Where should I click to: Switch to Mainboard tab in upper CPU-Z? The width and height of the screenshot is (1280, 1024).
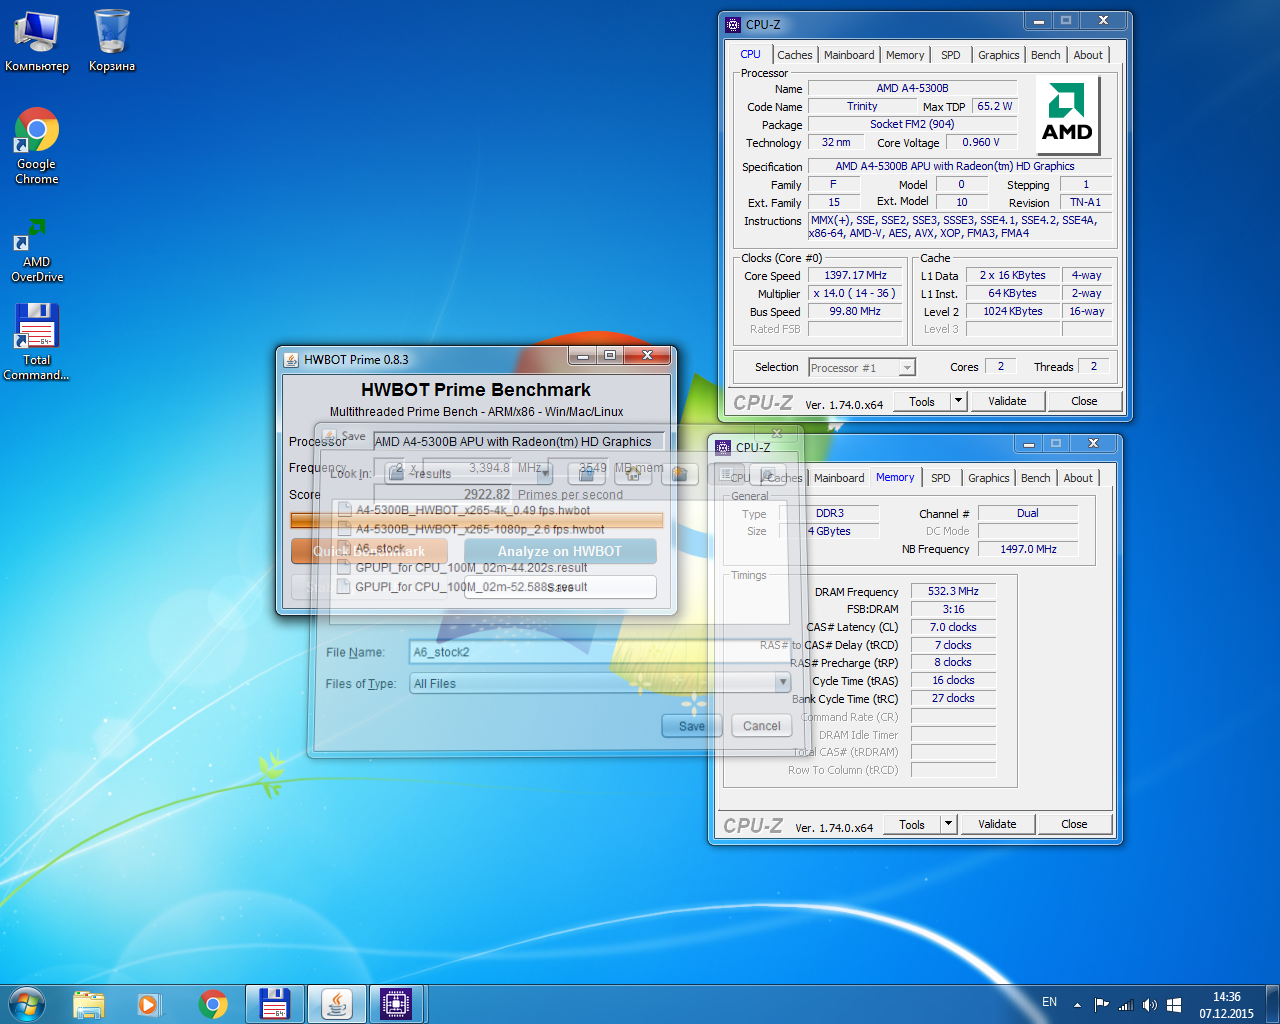[849, 55]
